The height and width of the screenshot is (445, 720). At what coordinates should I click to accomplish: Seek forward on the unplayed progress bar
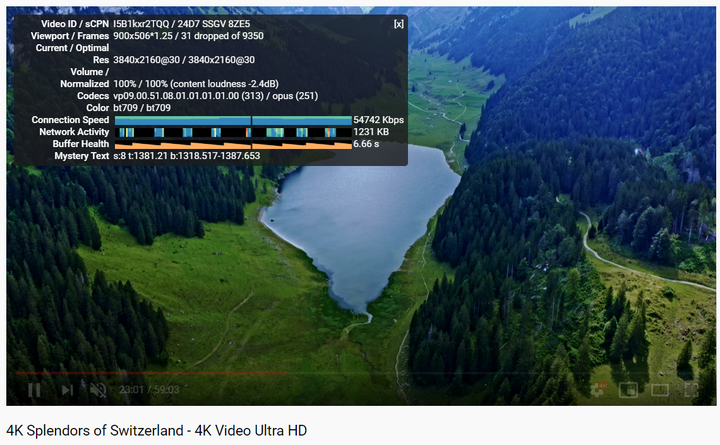(496, 373)
